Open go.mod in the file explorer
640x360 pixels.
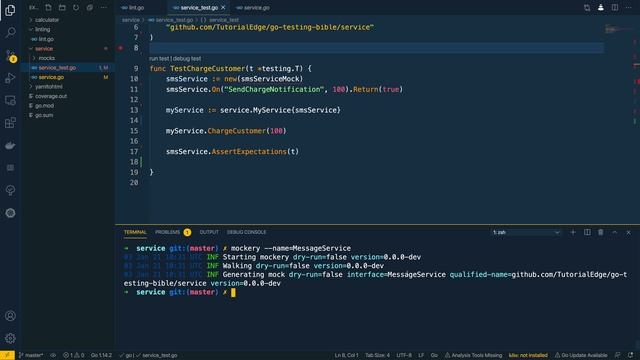click(44, 106)
